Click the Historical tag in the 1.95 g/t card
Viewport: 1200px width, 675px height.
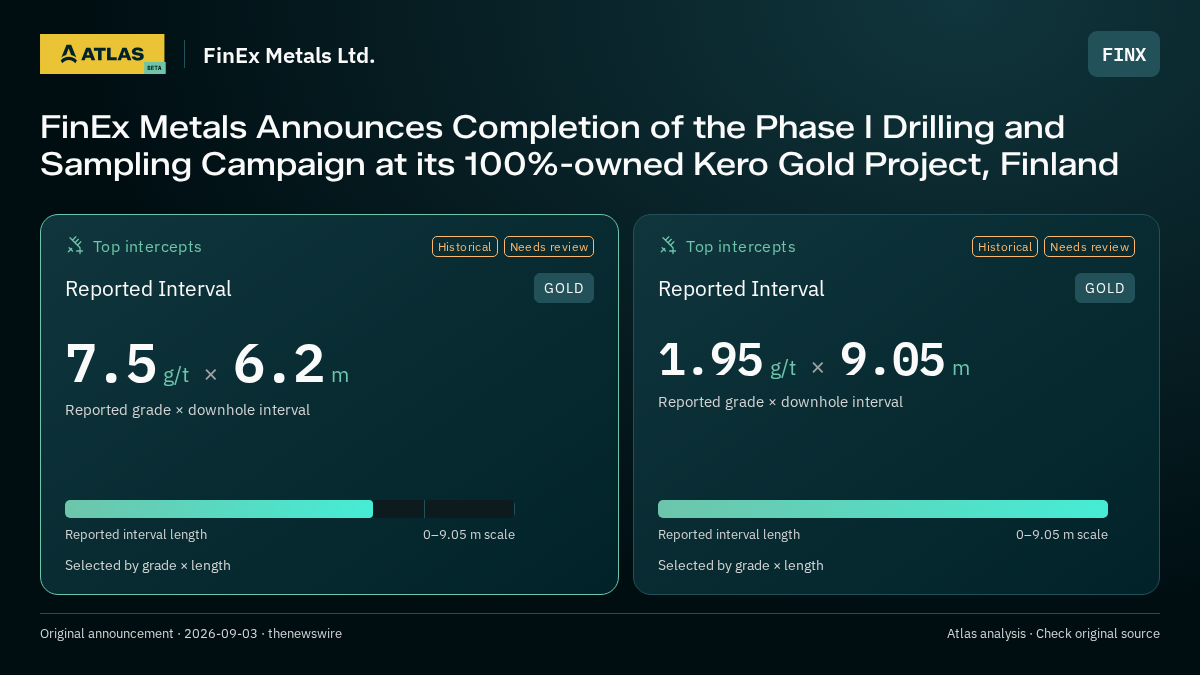tap(1005, 247)
